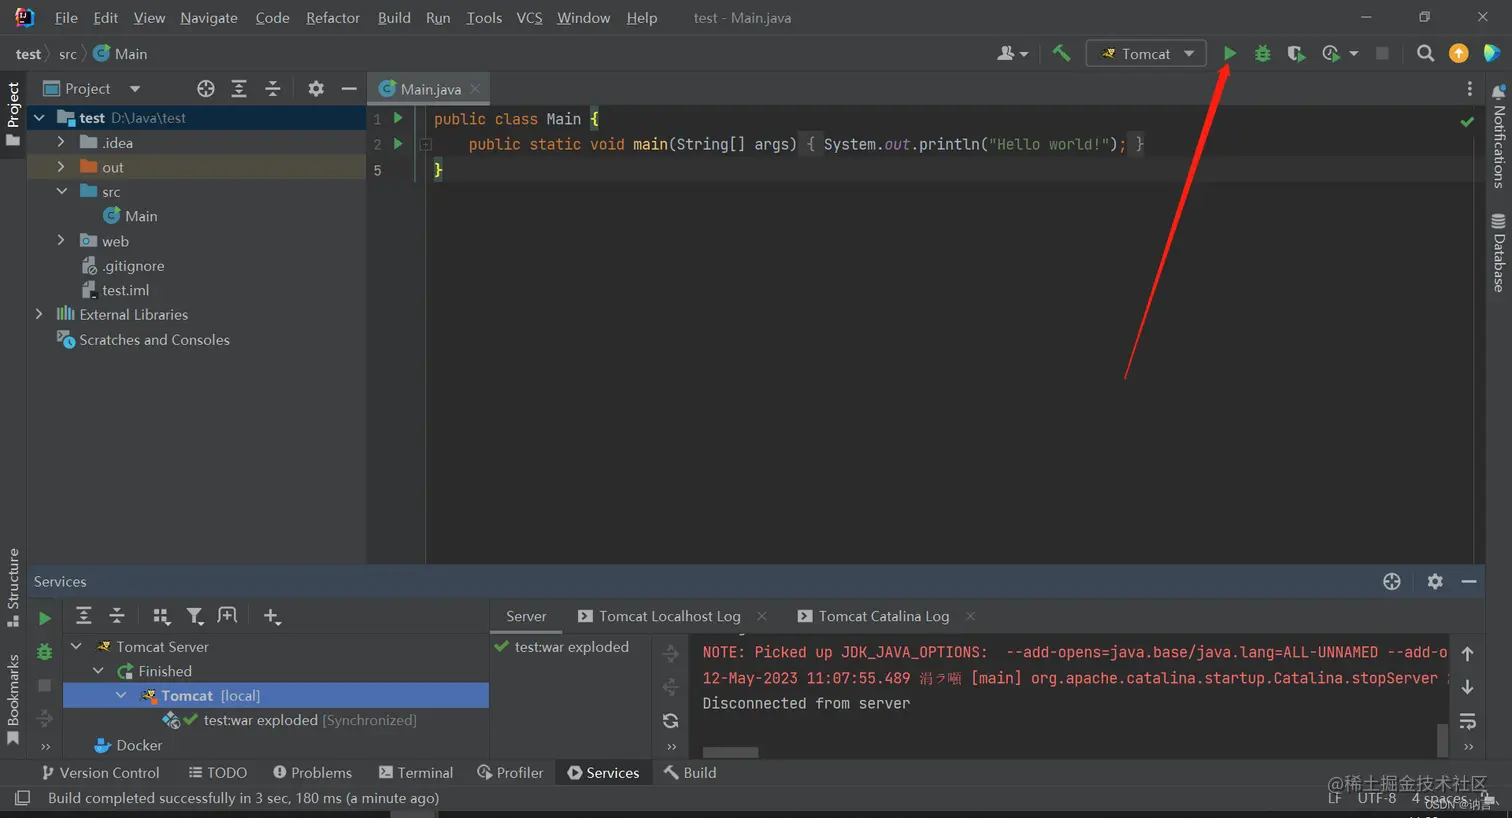This screenshot has width=1512, height=818.
Task: Open the Structure tool window
Action: [x=13, y=582]
